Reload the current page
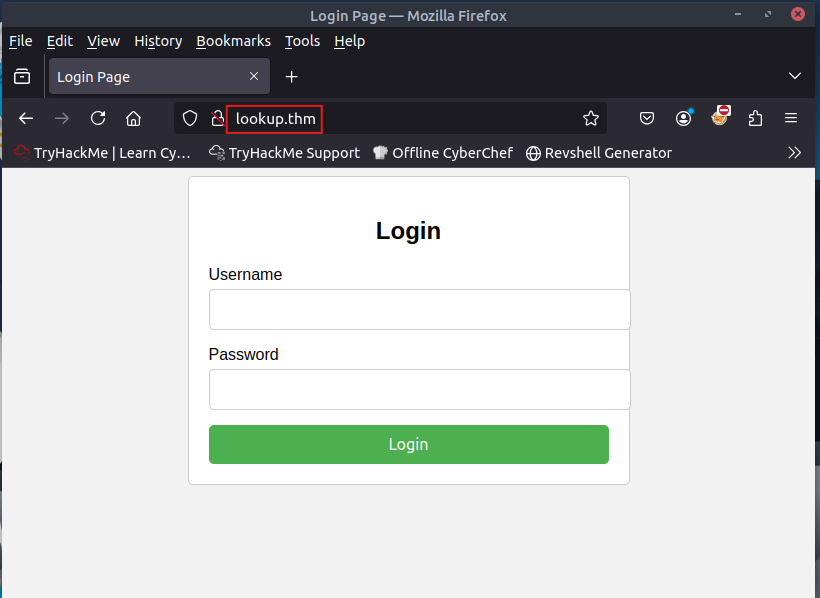 [x=98, y=118]
